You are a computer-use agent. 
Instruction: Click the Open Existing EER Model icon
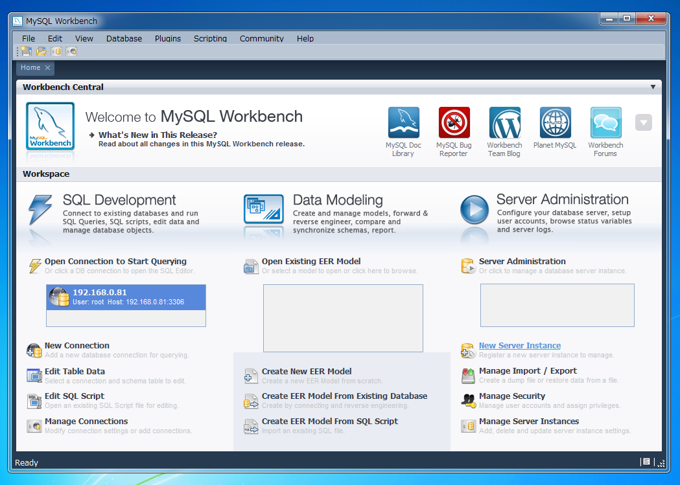[251, 266]
